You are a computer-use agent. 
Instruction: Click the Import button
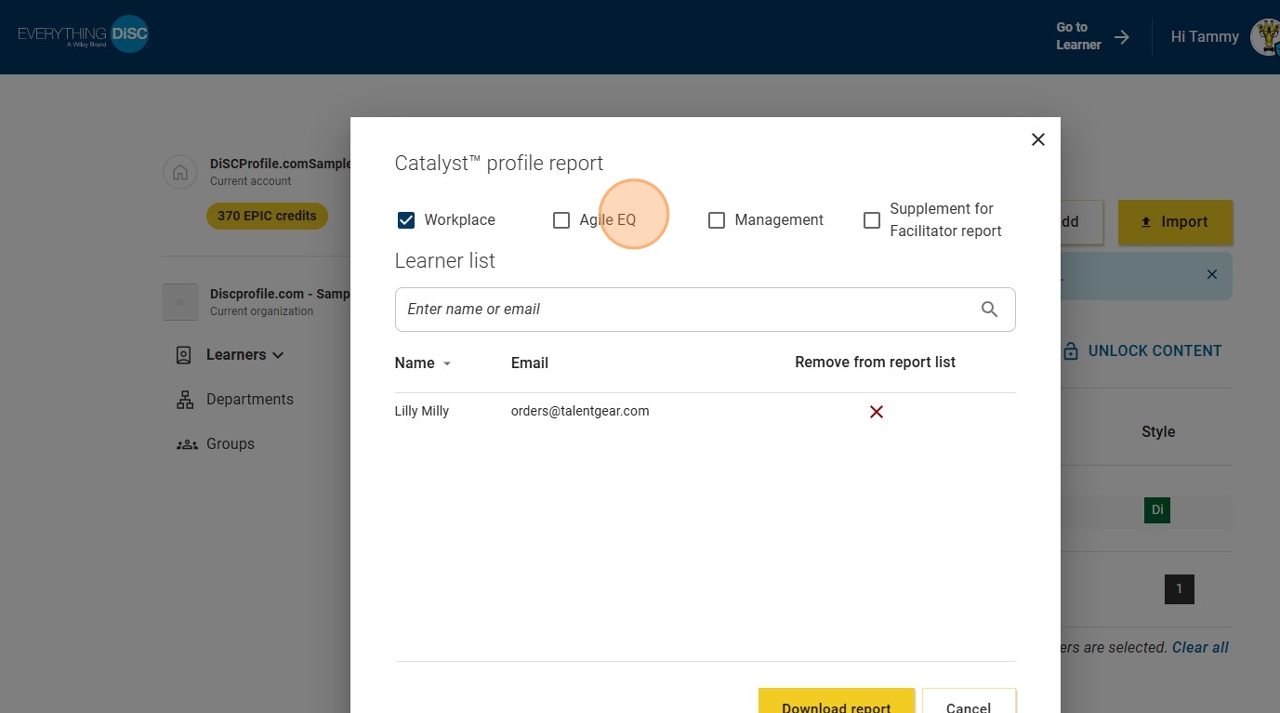pyautogui.click(x=1175, y=222)
